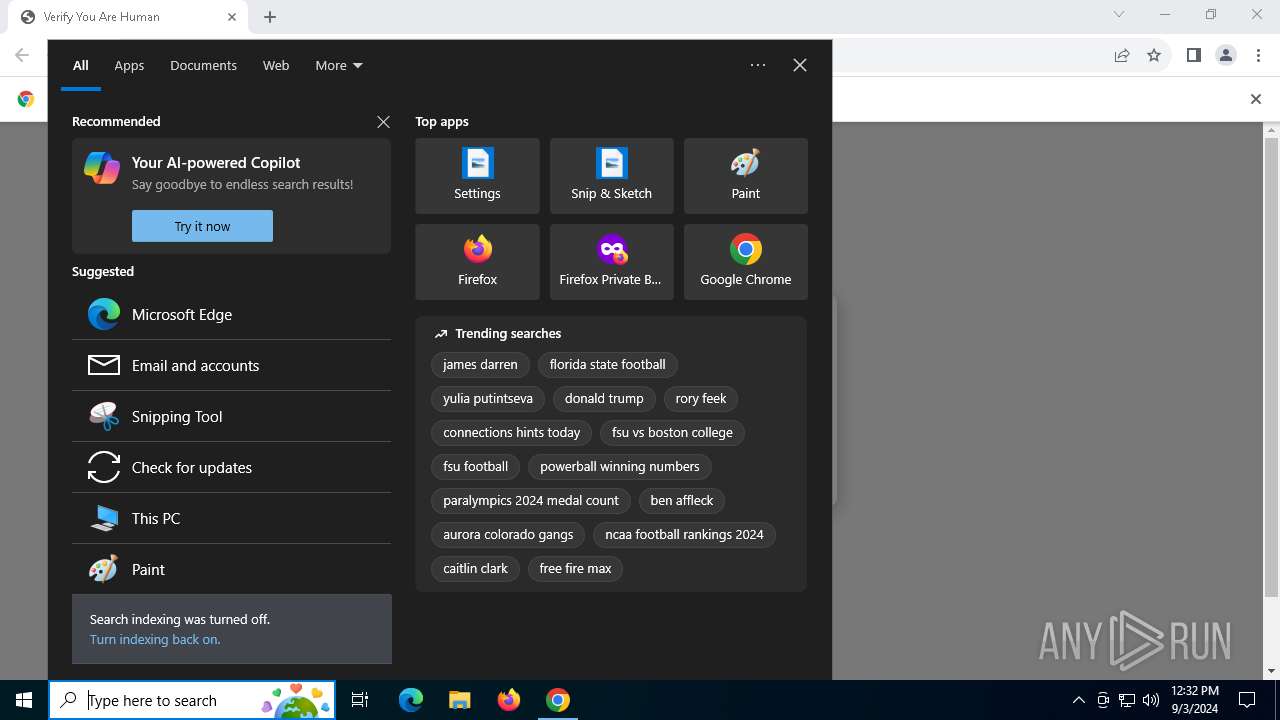Launch Snipping Tool from Suggested

coord(231,416)
